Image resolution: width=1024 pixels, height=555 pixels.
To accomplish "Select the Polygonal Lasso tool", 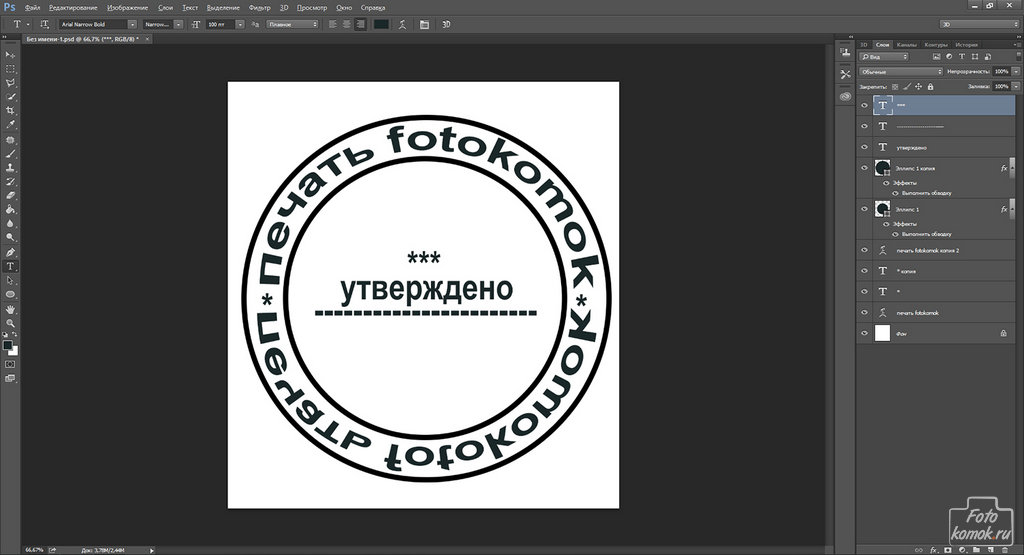I will (x=10, y=83).
